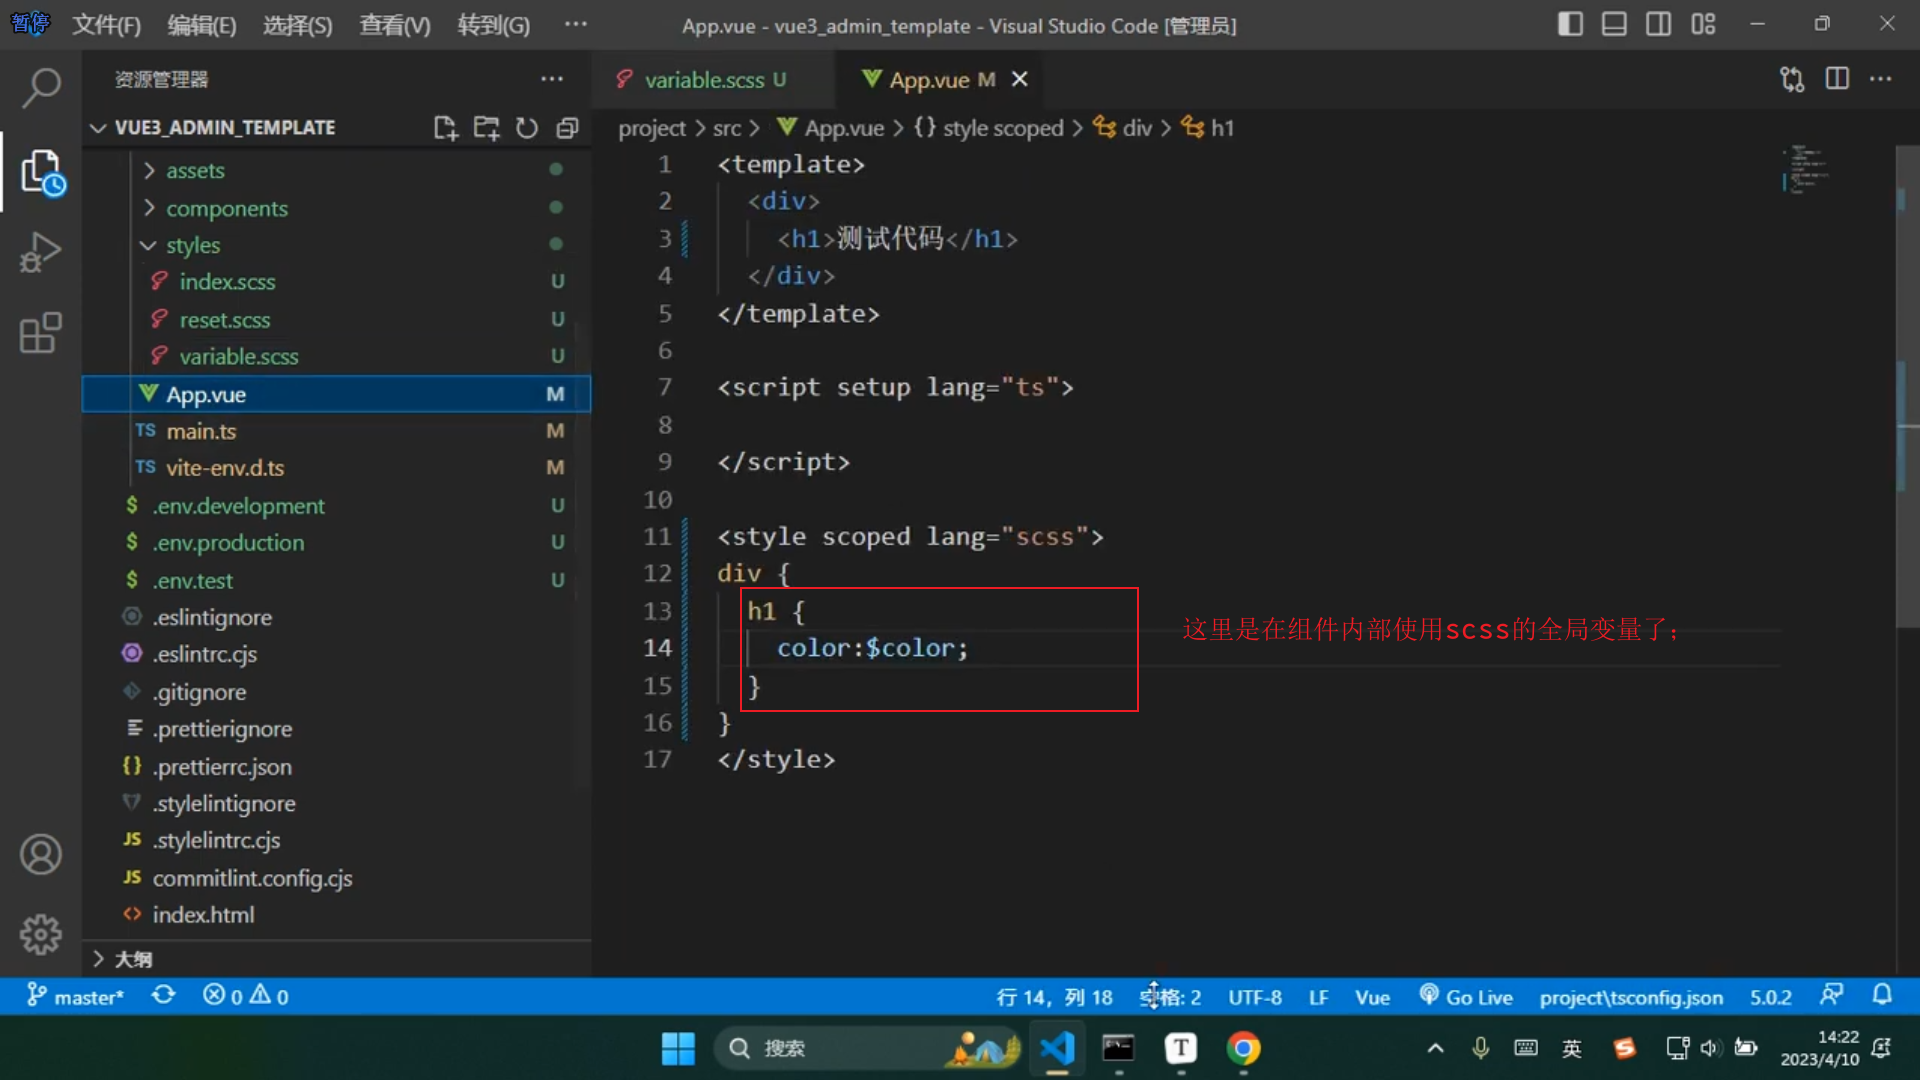Open the Explorer view in activity bar

41,172
